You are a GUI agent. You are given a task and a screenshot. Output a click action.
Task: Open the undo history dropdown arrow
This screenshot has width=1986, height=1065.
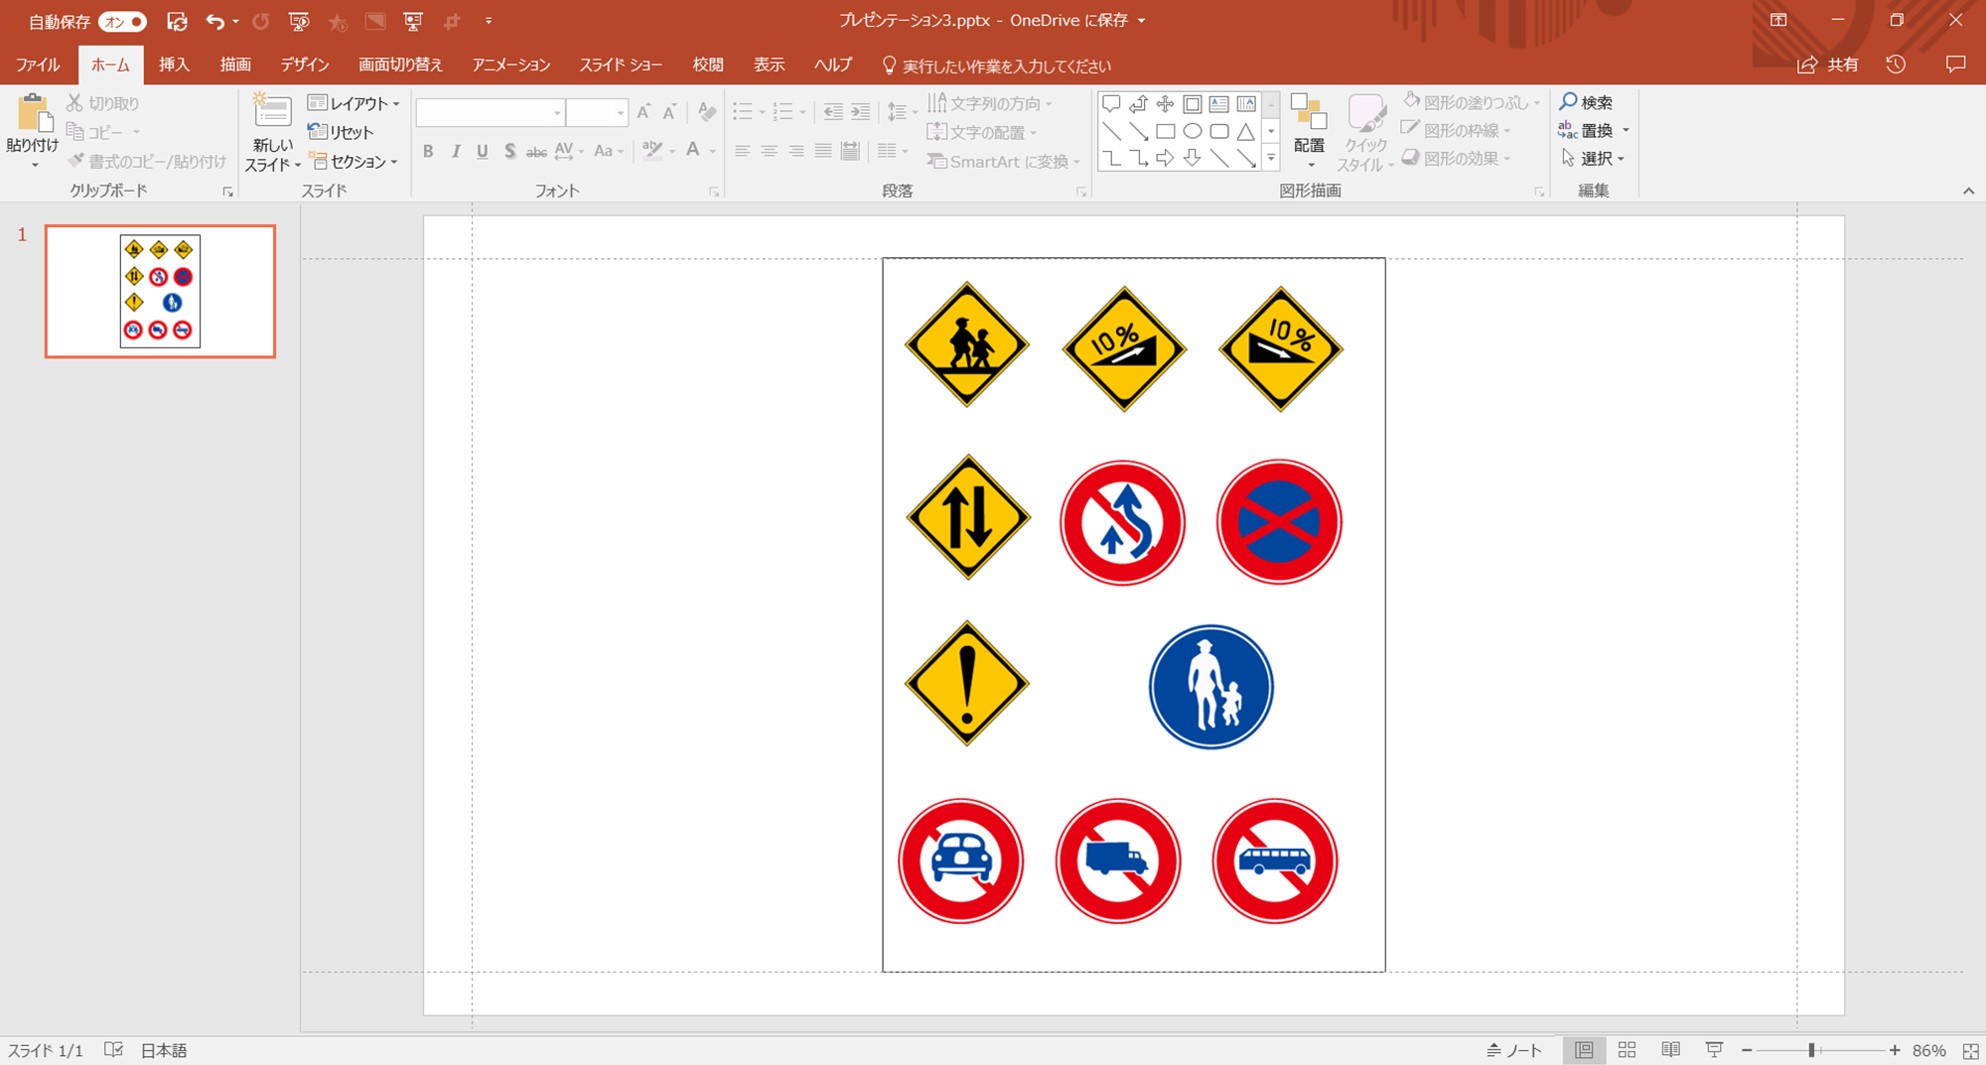(x=236, y=21)
